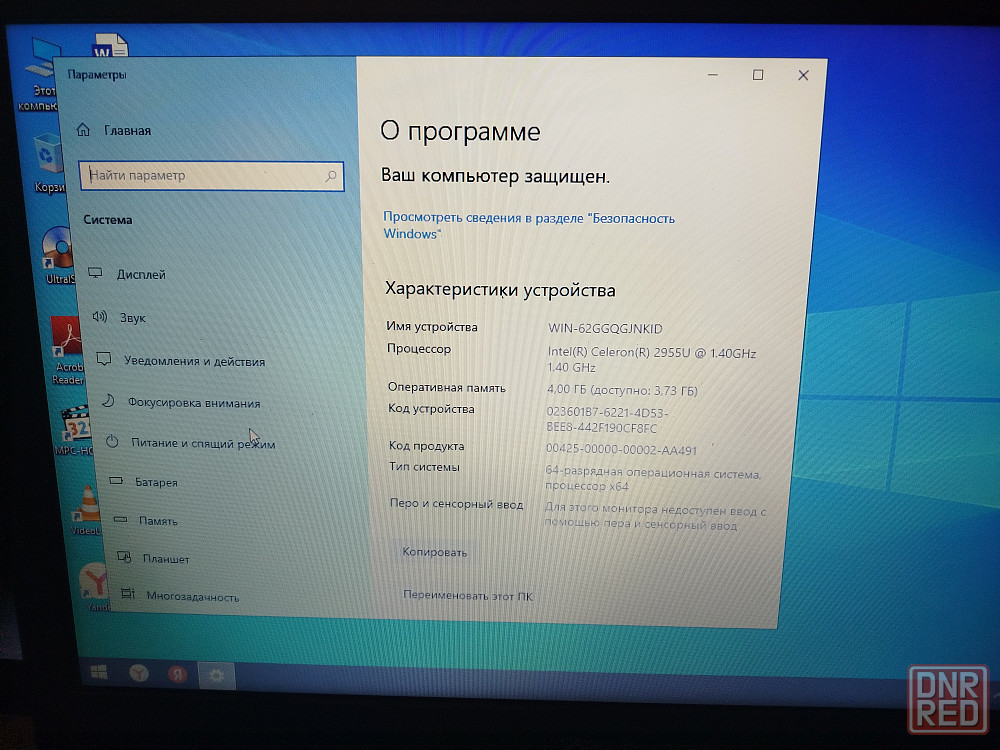Select the Intel Celeron 2955U processor text
The height and width of the screenshot is (750, 1000).
[651, 360]
